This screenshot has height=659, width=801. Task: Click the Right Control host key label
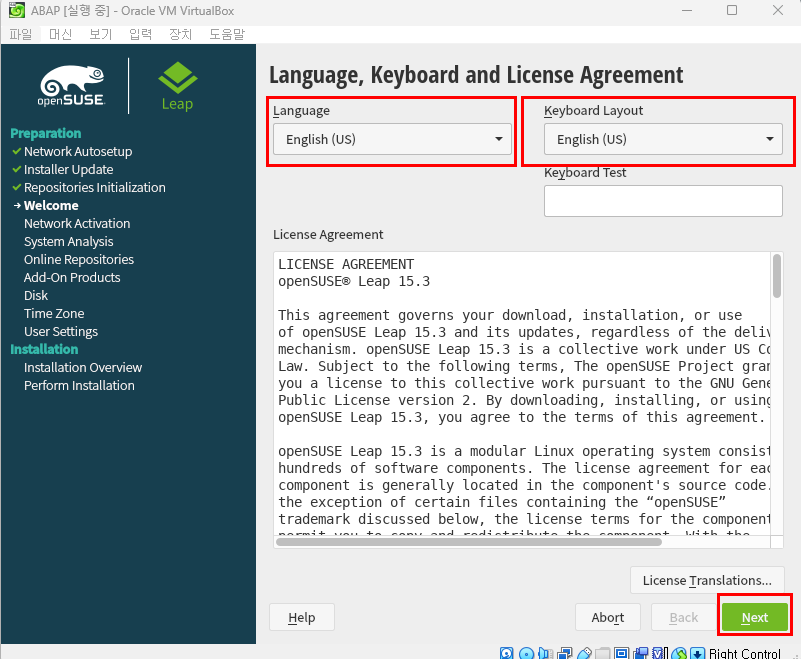(744, 653)
